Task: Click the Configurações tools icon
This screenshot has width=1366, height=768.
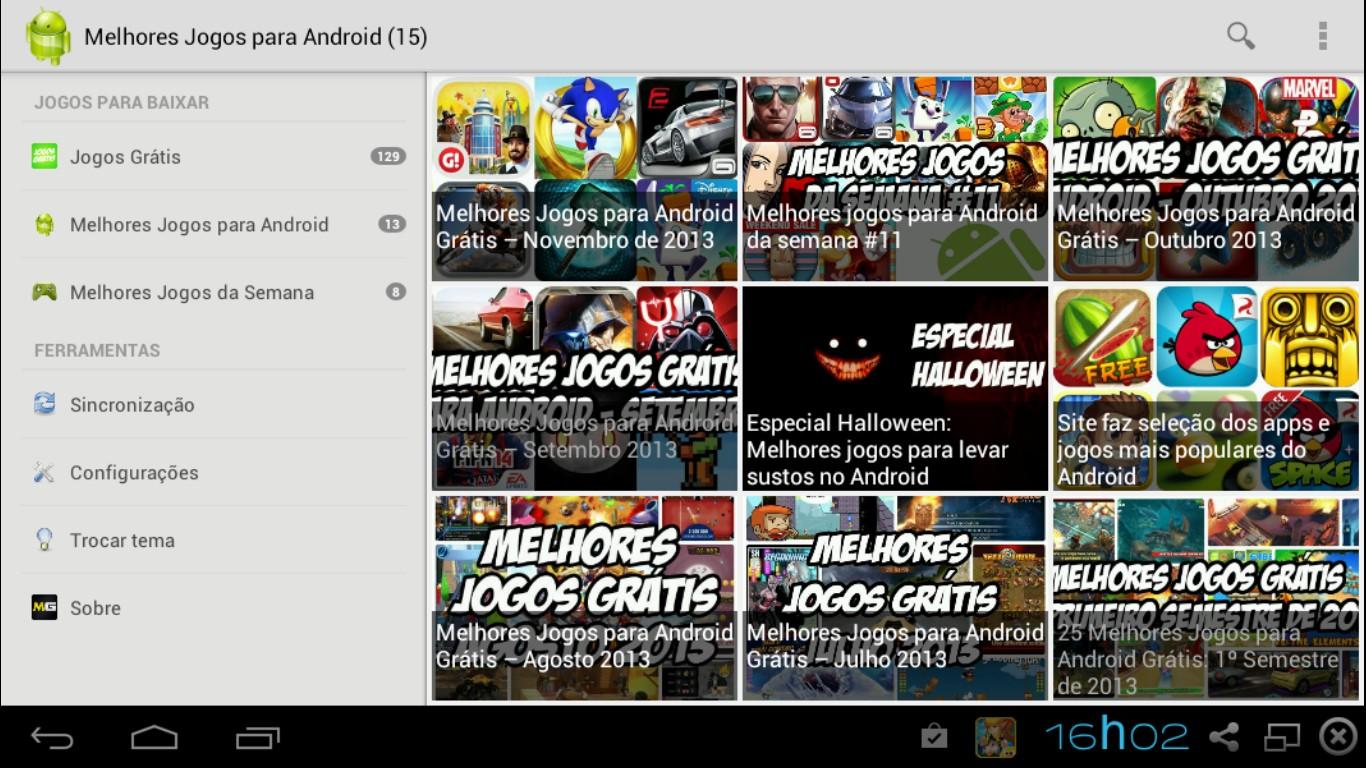Action: (44, 472)
